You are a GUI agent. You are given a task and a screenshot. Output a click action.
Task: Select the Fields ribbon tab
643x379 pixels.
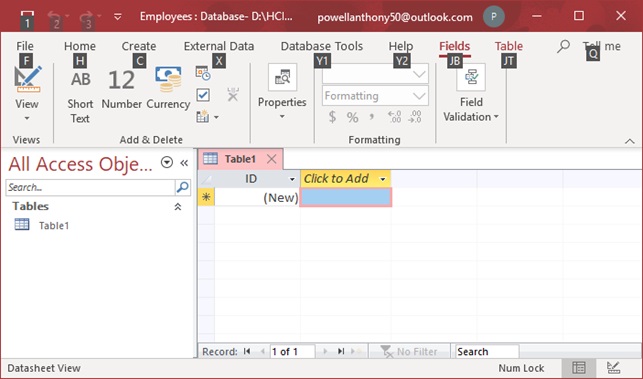click(x=454, y=46)
